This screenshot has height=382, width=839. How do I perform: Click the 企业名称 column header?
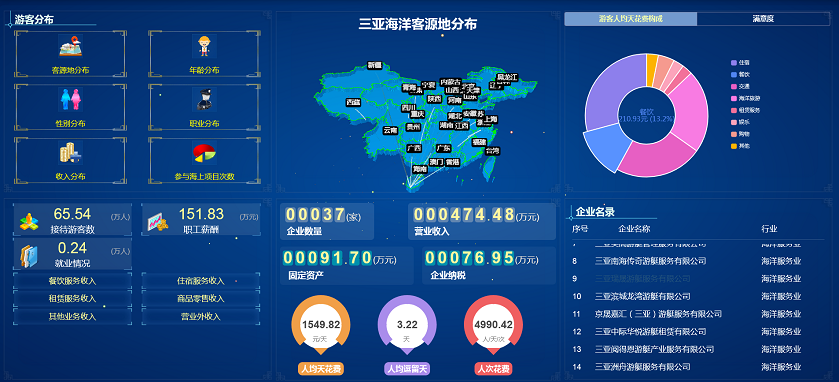click(x=634, y=229)
